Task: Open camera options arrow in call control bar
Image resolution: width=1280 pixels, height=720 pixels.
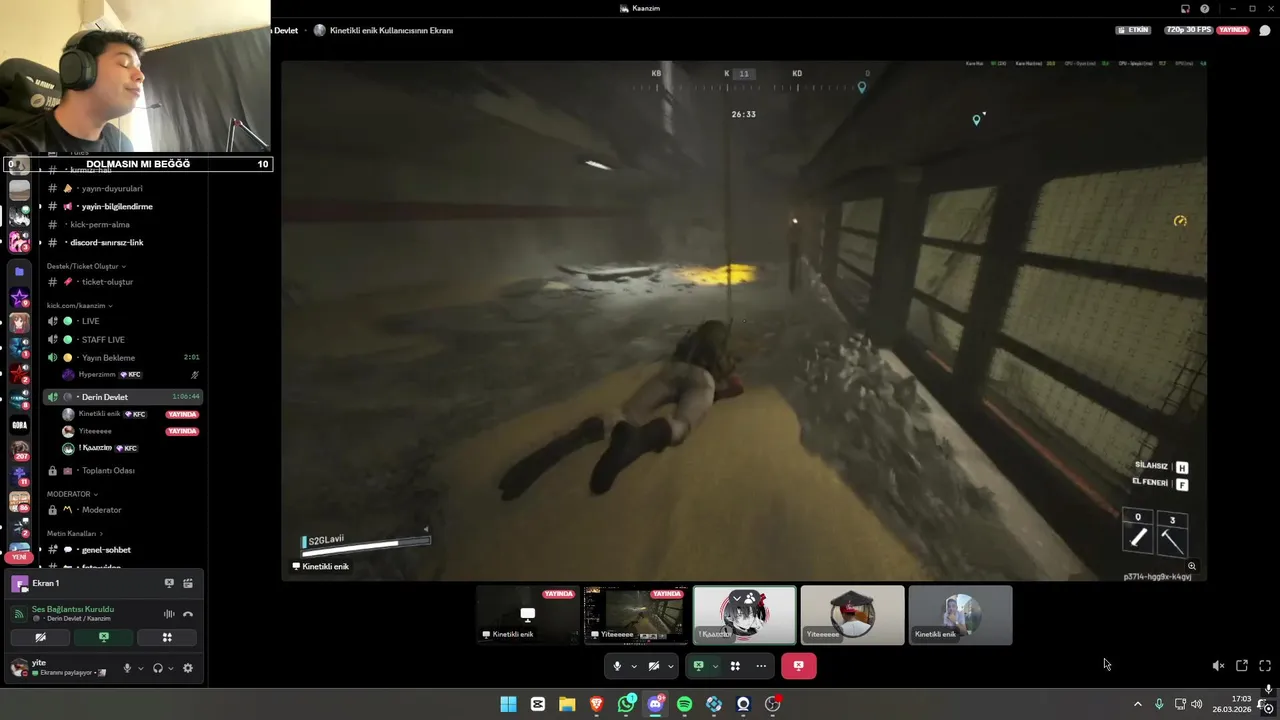Action: coord(670,666)
